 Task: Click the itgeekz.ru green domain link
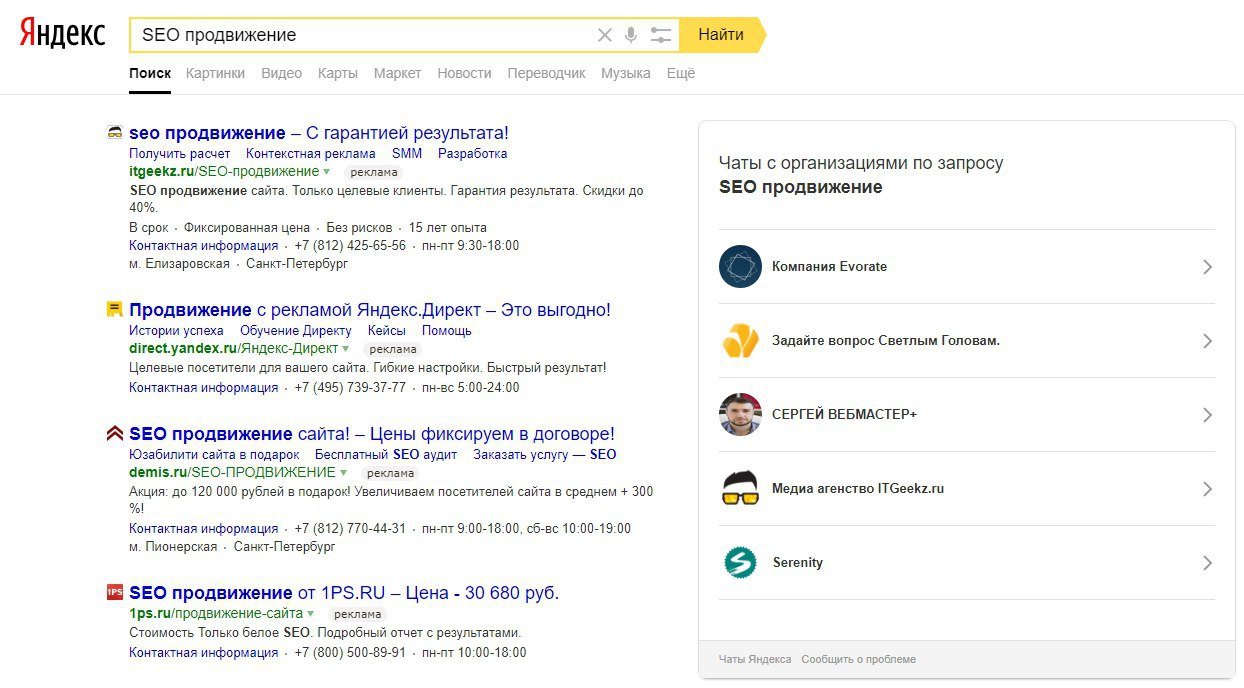click(160, 172)
